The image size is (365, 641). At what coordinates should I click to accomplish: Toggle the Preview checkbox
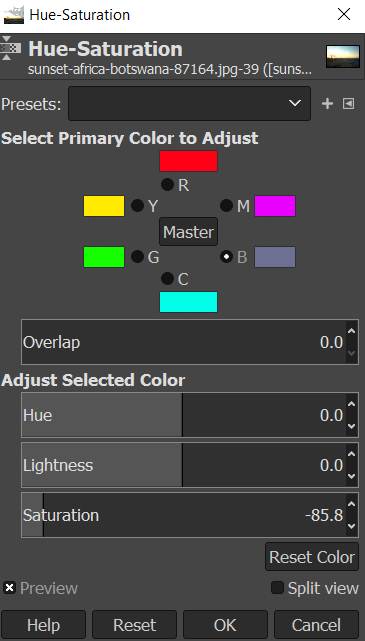pyautogui.click(x=9, y=588)
